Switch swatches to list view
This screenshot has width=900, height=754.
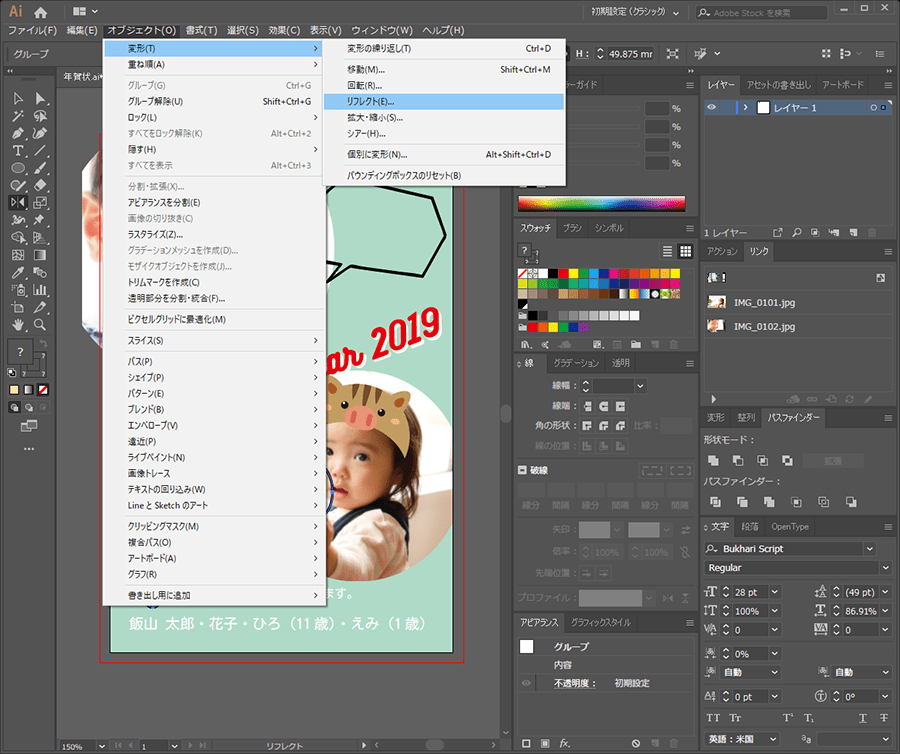(x=668, y=251)
